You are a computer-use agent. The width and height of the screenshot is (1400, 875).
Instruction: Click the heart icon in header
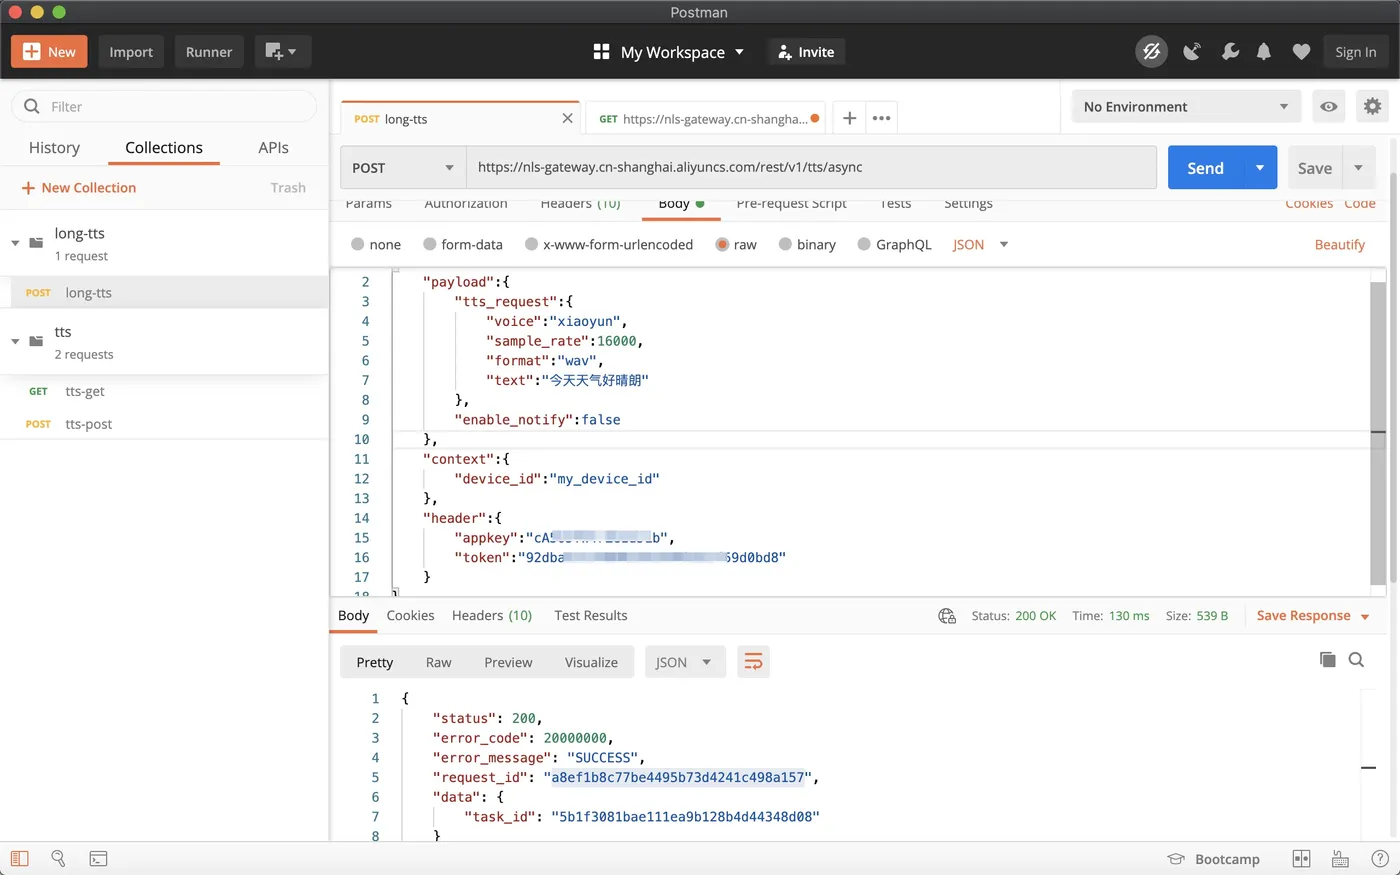(1301, 52)
